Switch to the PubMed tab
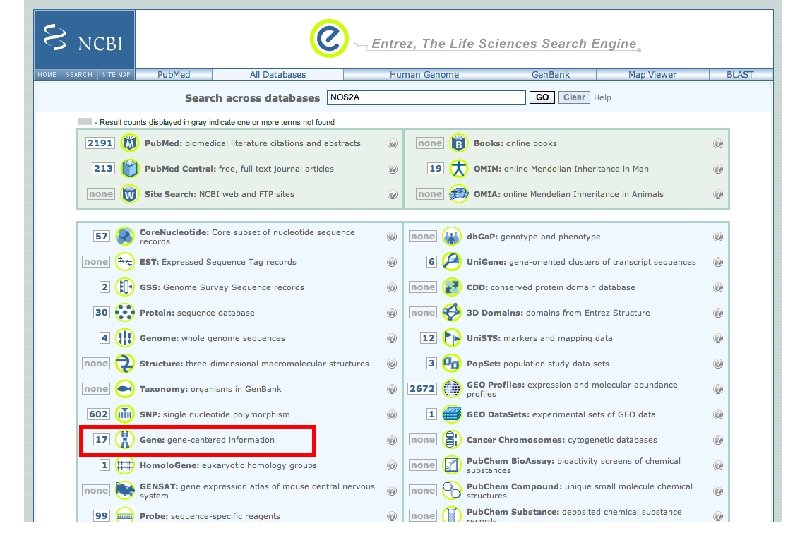 click(x=174, y=74)
